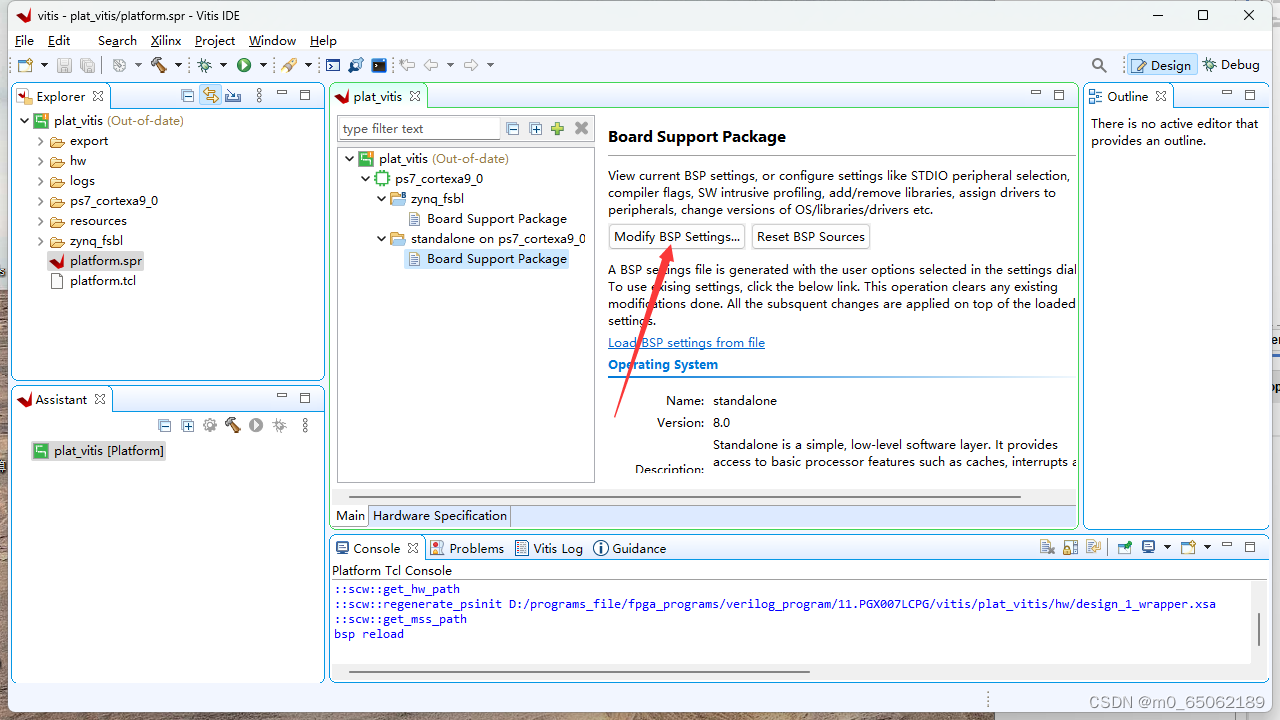Open the Load BSP settings from file link
This screenshot has width=1280, height=720.
686,342
